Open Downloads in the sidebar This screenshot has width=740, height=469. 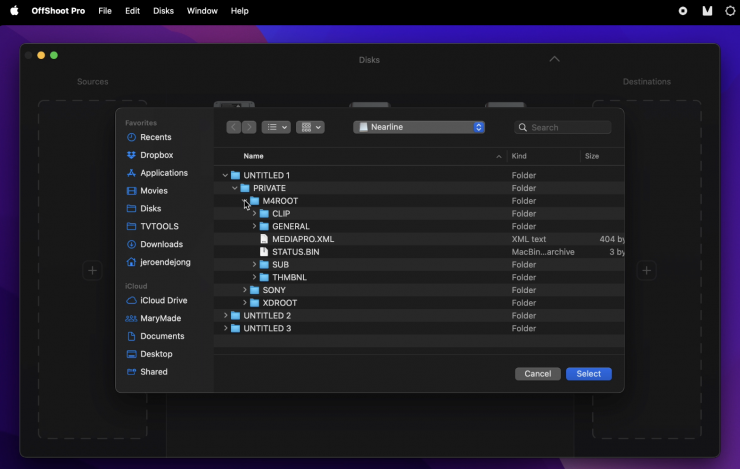(161, 244)
